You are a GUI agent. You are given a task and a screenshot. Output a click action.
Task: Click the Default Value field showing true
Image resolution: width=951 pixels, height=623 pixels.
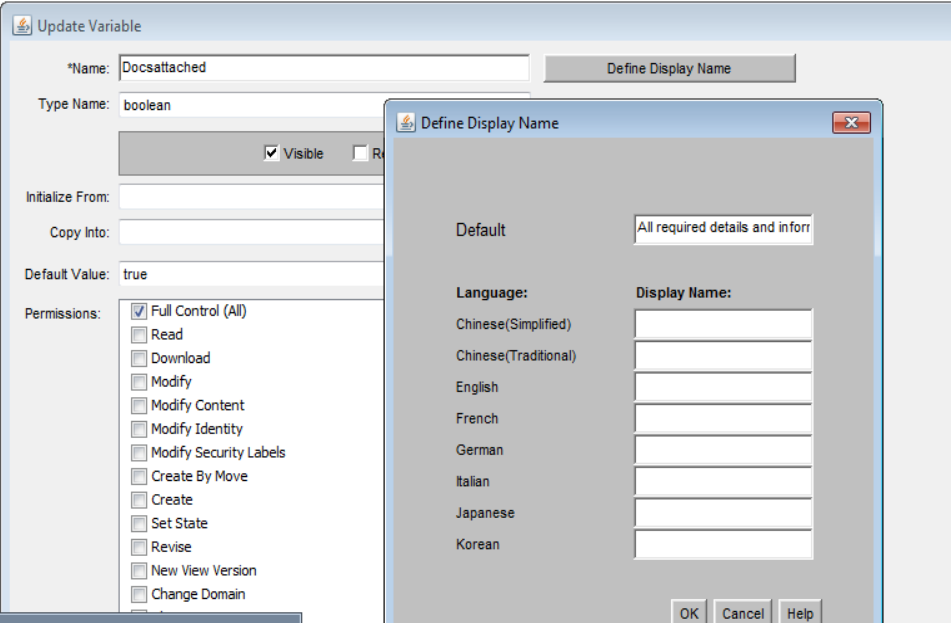[250, 274]
